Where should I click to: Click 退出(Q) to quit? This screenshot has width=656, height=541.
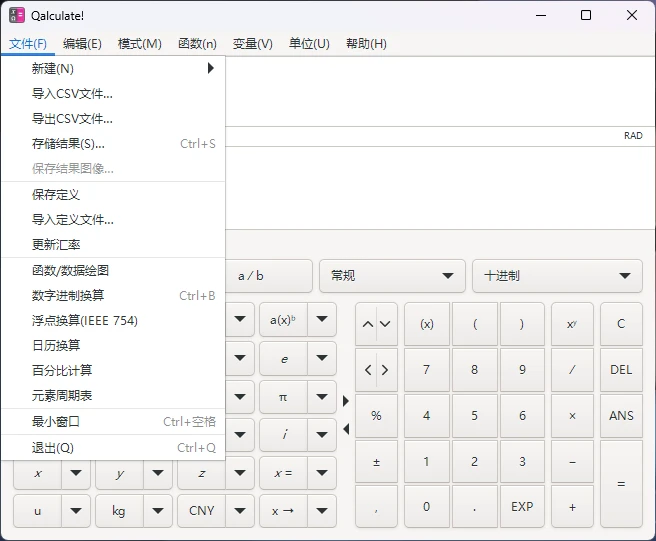tap(113, 448)
